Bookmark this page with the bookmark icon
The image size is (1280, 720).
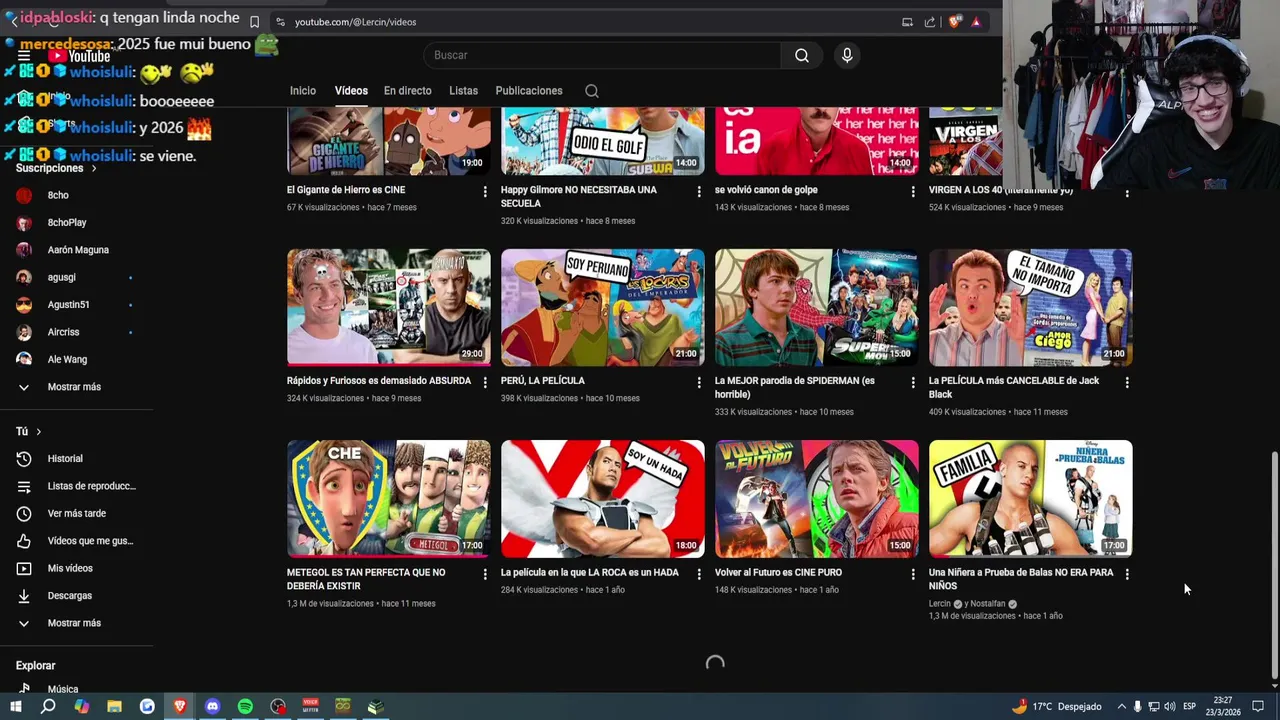pyautogui.click(x=254, y=22)
